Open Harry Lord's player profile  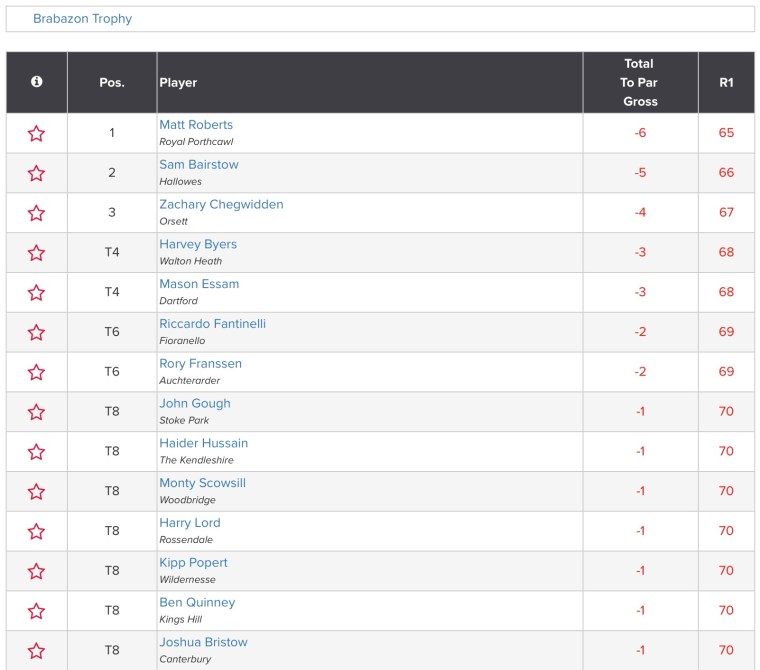pyautogui.click(x=190, y=523)
